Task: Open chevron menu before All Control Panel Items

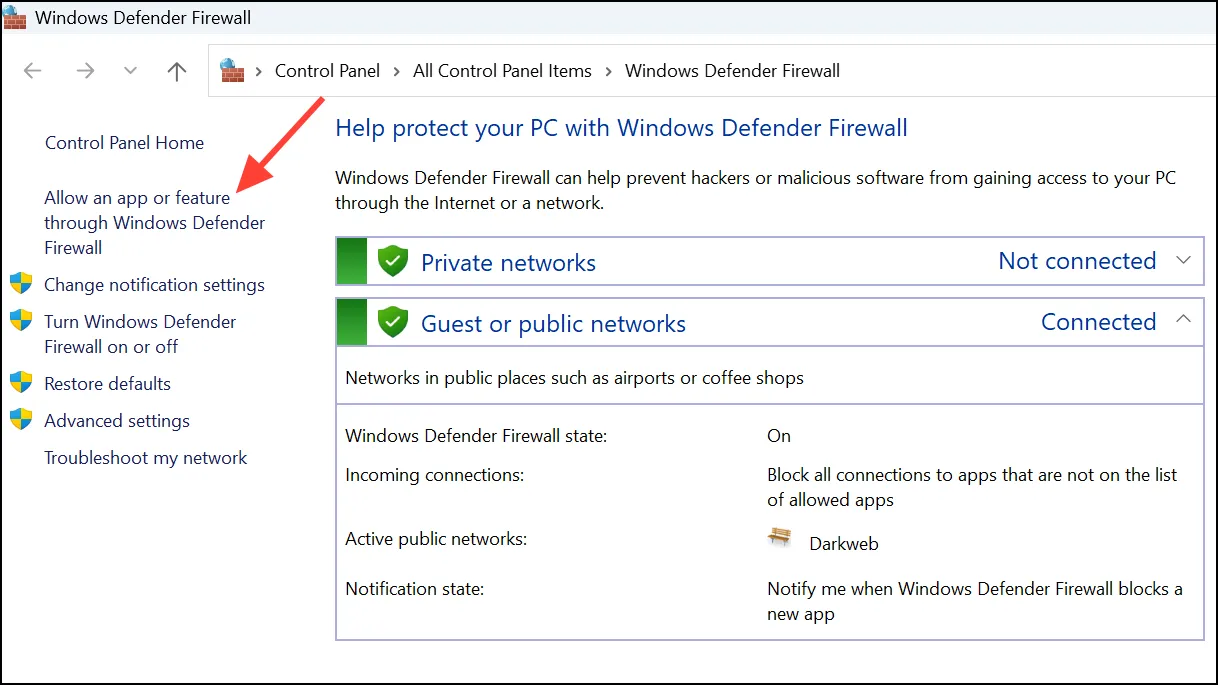Action: tap(397, 71)
